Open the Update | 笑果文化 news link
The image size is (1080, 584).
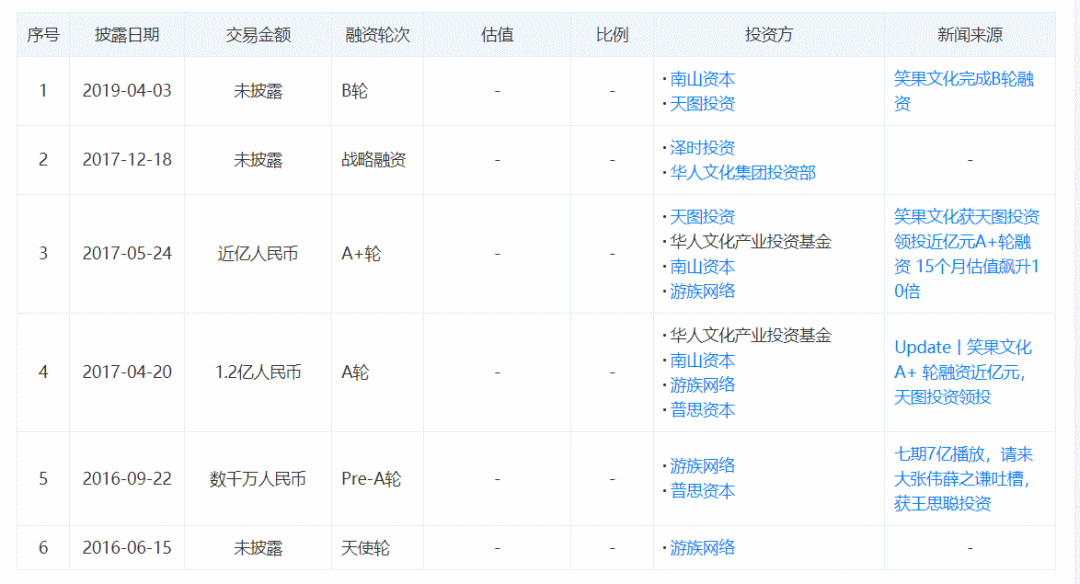pyautogui.click(x=962, y=372)
